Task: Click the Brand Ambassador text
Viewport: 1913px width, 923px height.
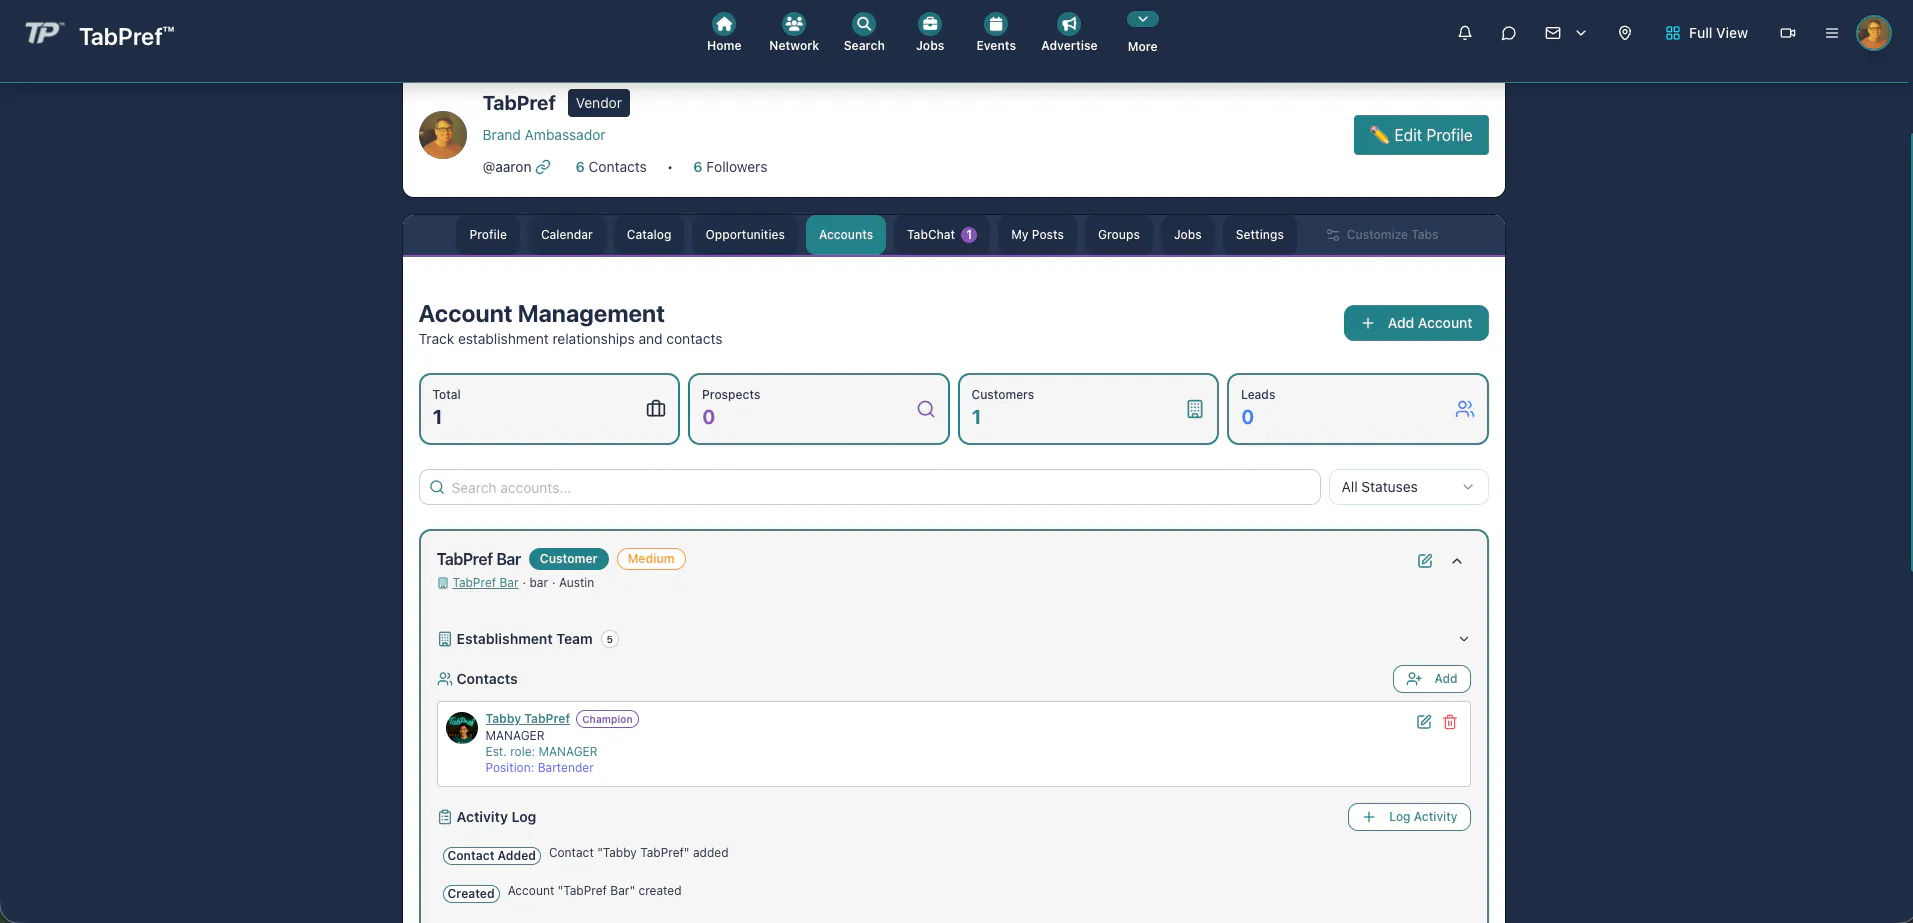Action: (x=544, y=135)
